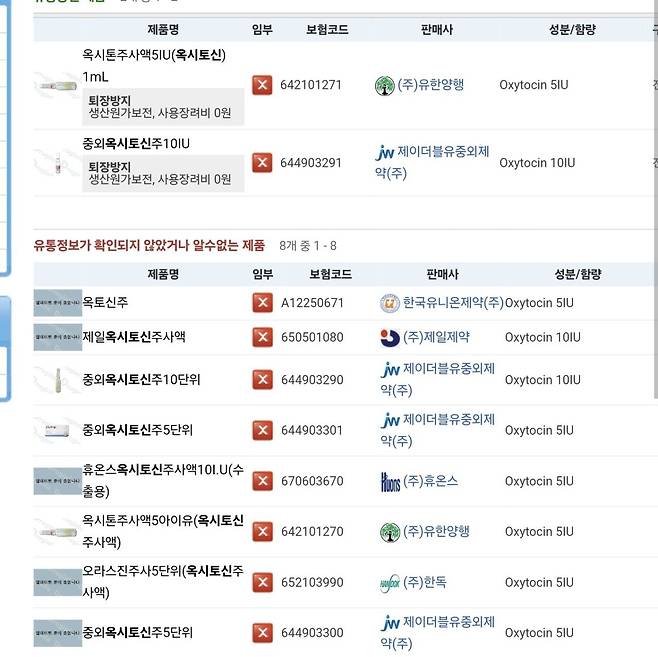Click 퇴장방지 badge under 옥시톤주사액5IU
This screenshot has width=658, height=657.
(x=163, y=107)
